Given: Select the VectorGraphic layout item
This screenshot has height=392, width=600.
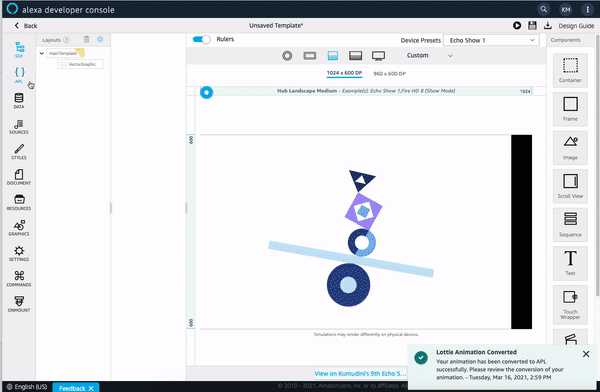Looking at the screenshot, I should point(80,64).
